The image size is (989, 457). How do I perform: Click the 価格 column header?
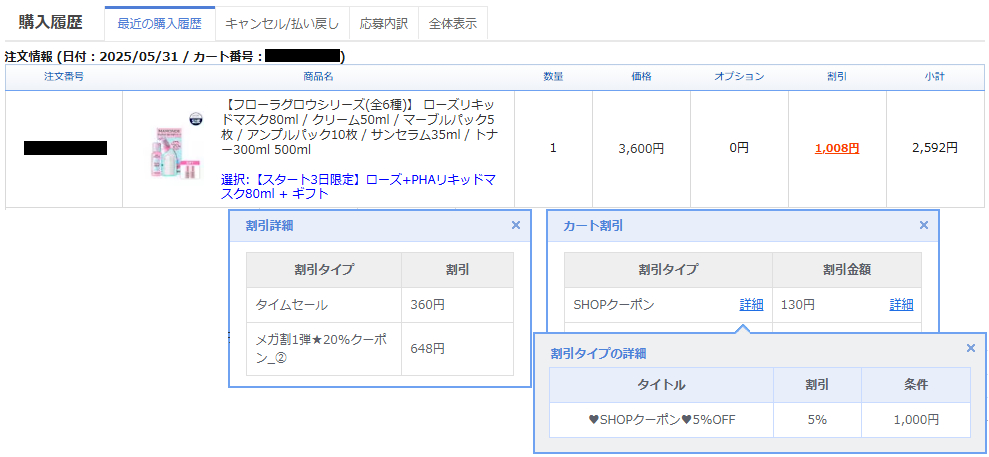(x=641, y=77)
